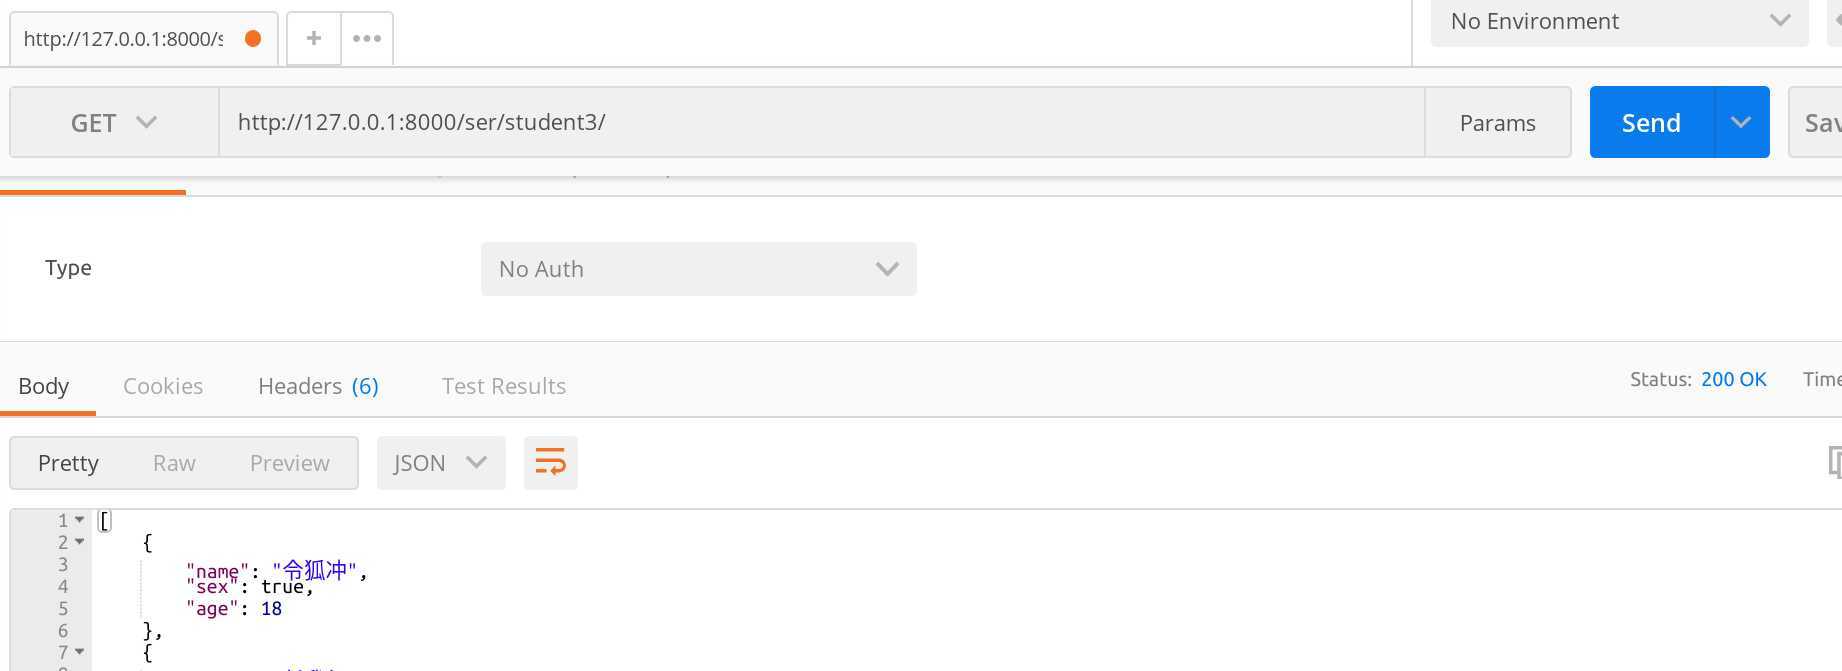Open the JSON format dropdown
This screenshot has height=671, width=1842.
(x=441, y=462)
